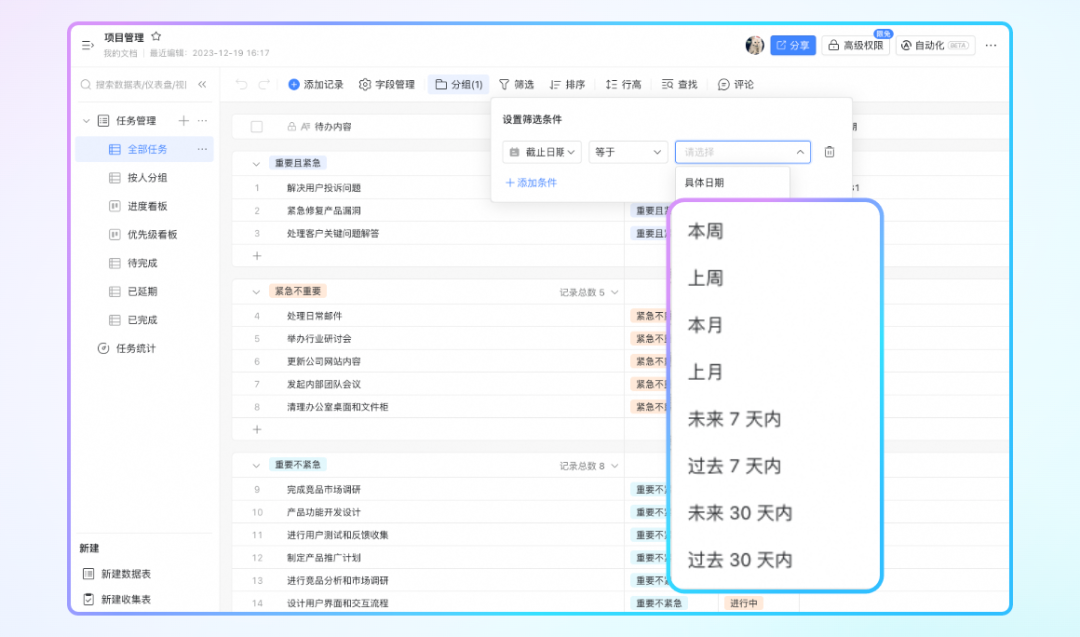Open 字段管理 field settings in toolbar
Screen dimensions: 1080x637
click(x=387, y=85)
